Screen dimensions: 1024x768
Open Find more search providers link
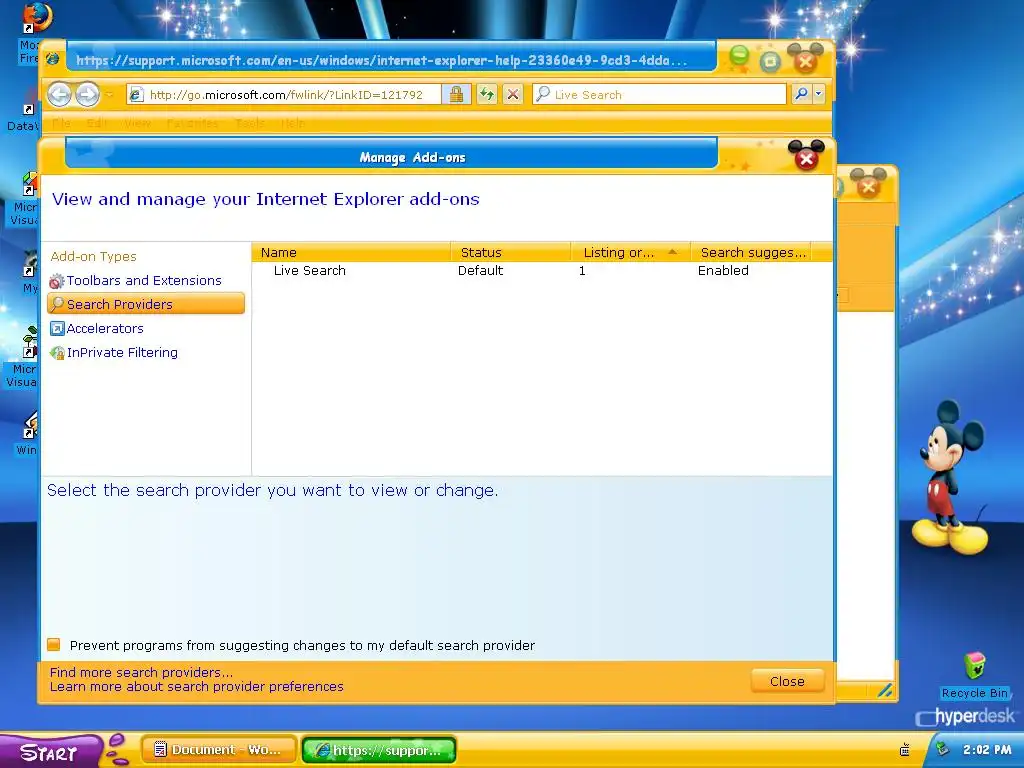[x=141, y=672]
